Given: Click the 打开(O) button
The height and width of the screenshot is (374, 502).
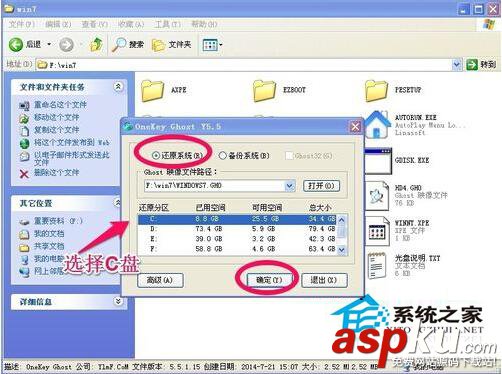Looking at the screenshot, I should coord(321,186).
